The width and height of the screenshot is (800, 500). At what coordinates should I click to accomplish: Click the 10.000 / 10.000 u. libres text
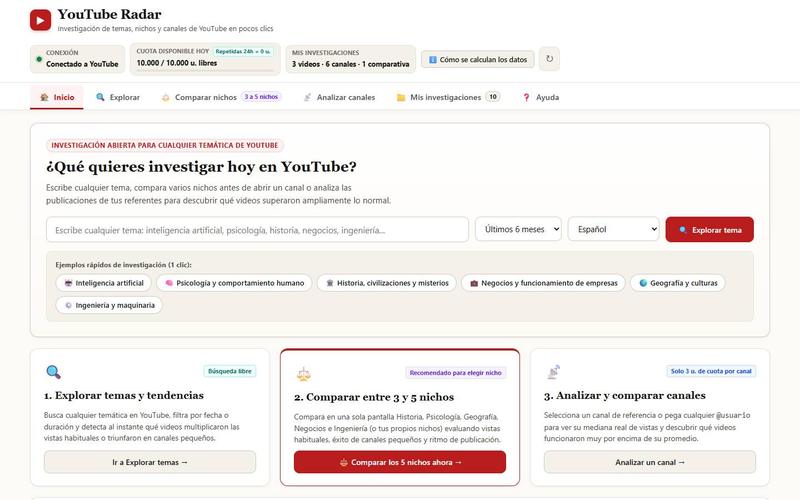coord(177,63)
